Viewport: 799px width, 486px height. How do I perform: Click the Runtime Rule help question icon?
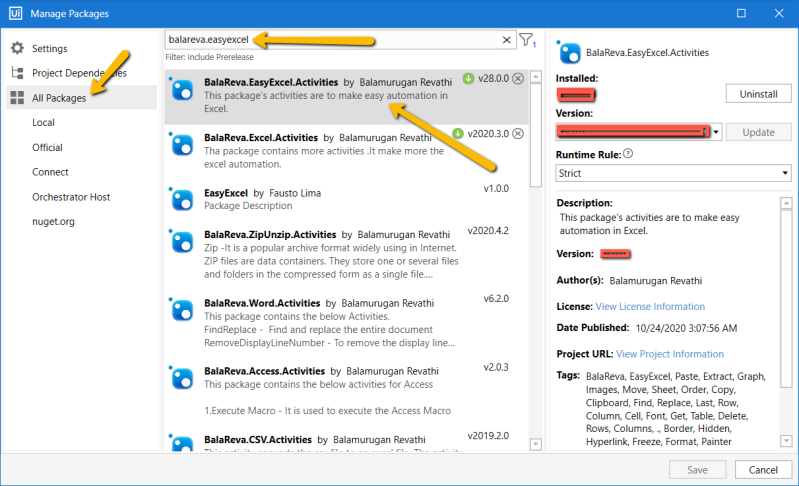pyautogui.click(x=628, y=153)
